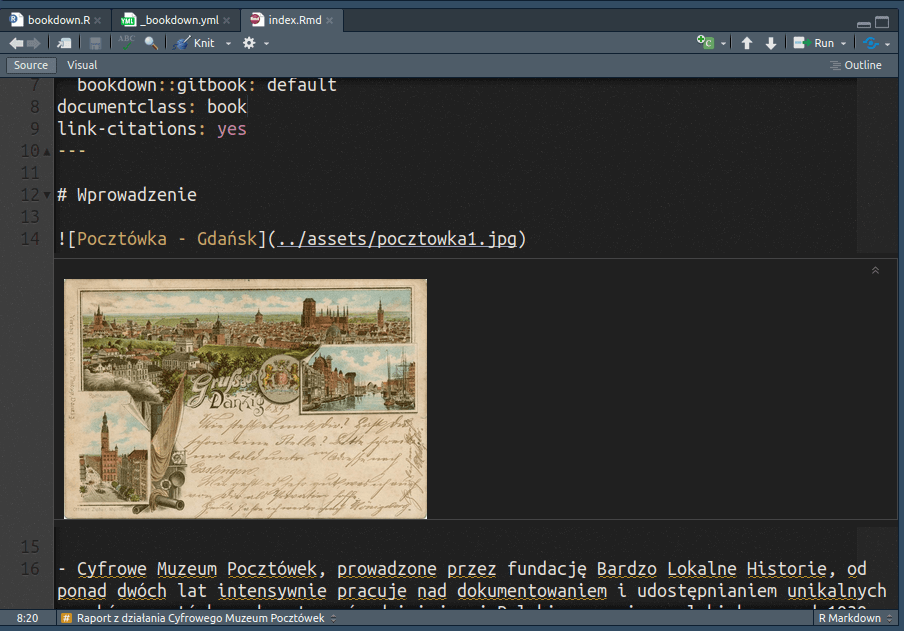The height and width of the screenshot is (631, 904).
Task: Click the ../assets/pocztowka1.jpg link
Action: coord(397,239)
